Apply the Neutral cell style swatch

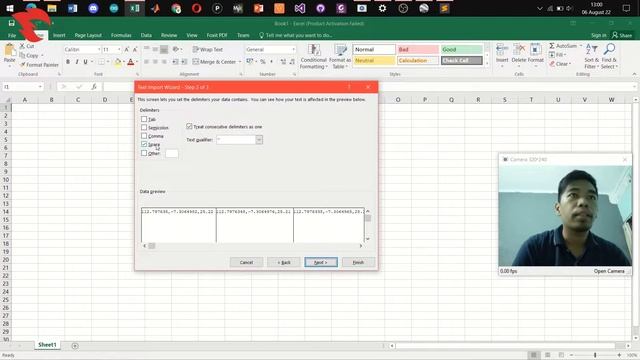374,60
